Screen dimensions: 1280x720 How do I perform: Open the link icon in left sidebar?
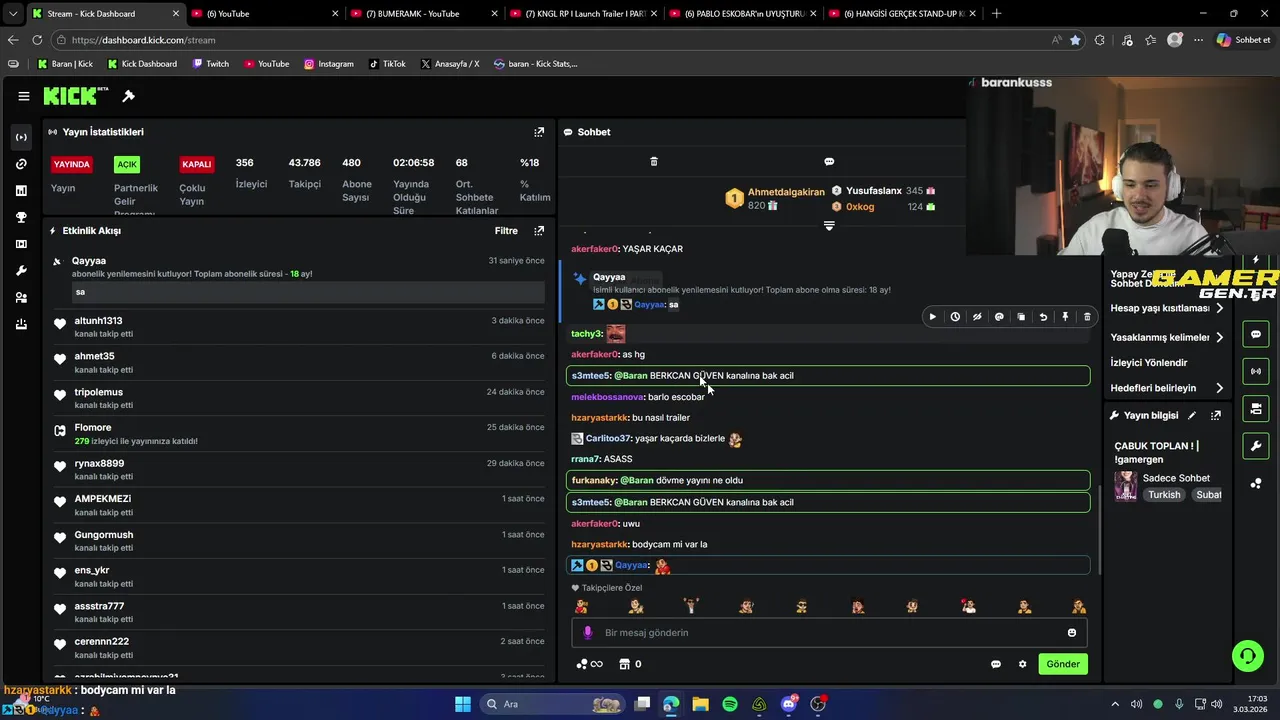pos(21,164)
